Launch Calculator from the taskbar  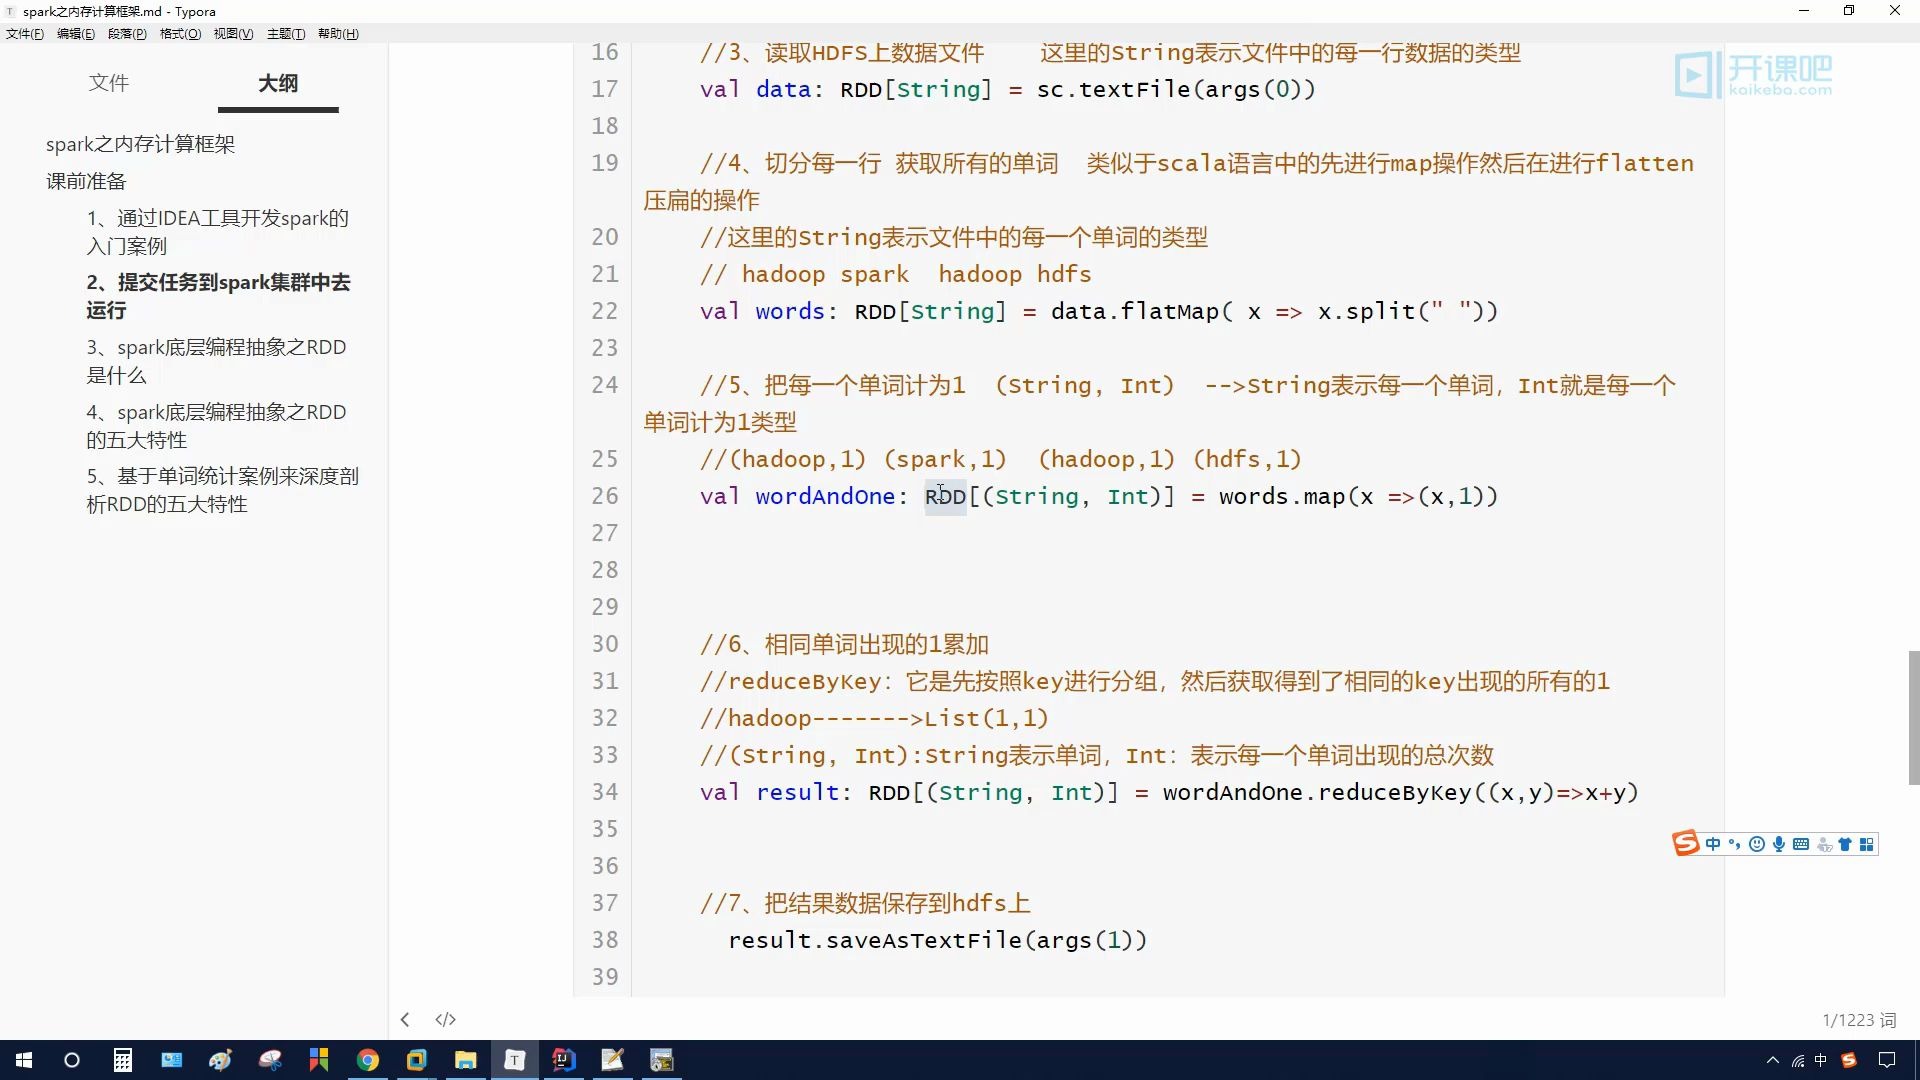[122, 1060]
